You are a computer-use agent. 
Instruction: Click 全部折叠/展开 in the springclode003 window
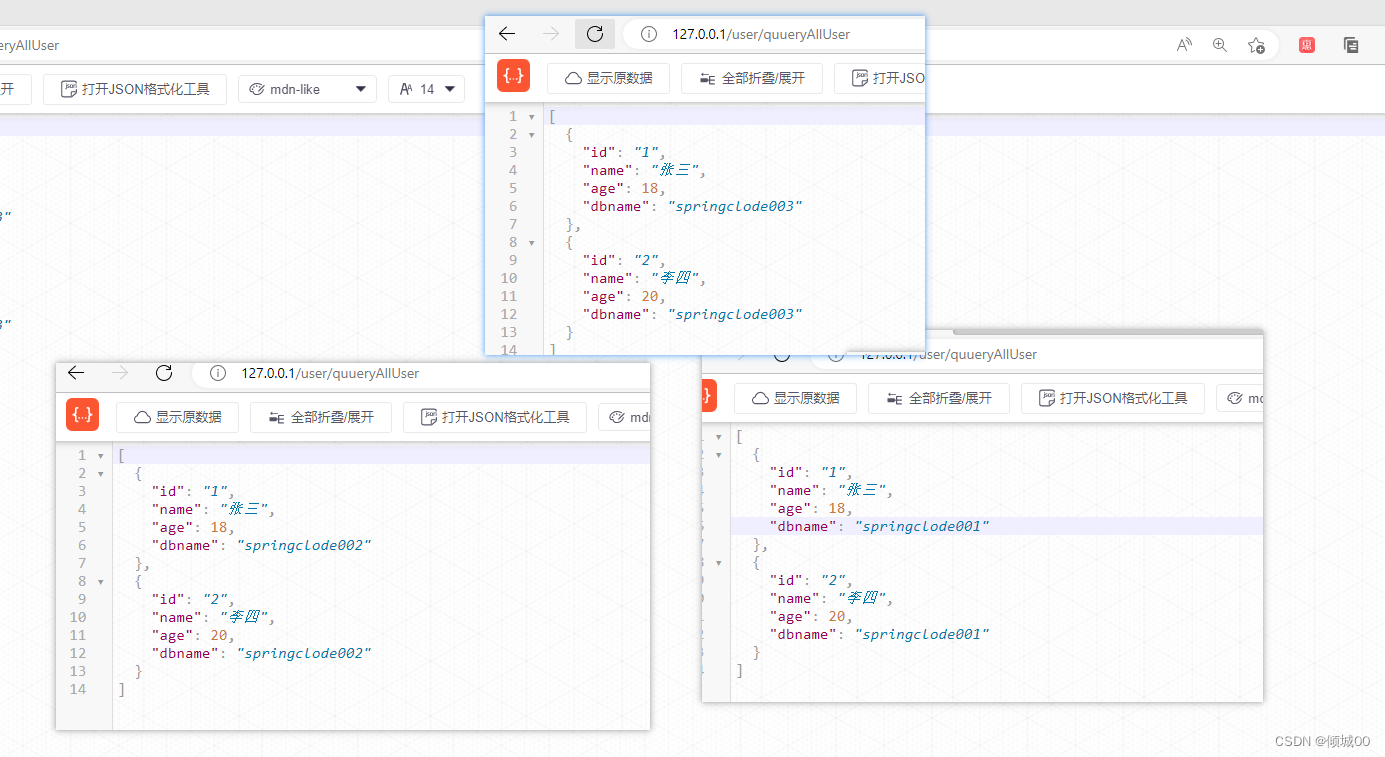point(752,78)
